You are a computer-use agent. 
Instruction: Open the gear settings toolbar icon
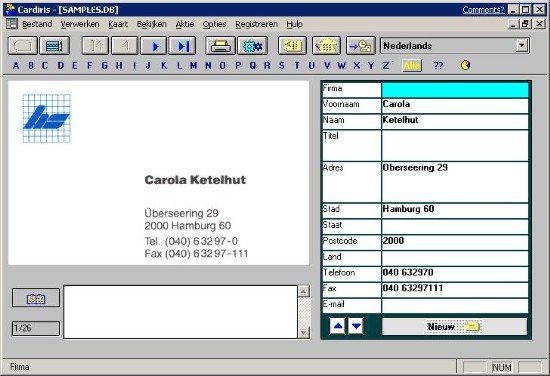[253, 46]
